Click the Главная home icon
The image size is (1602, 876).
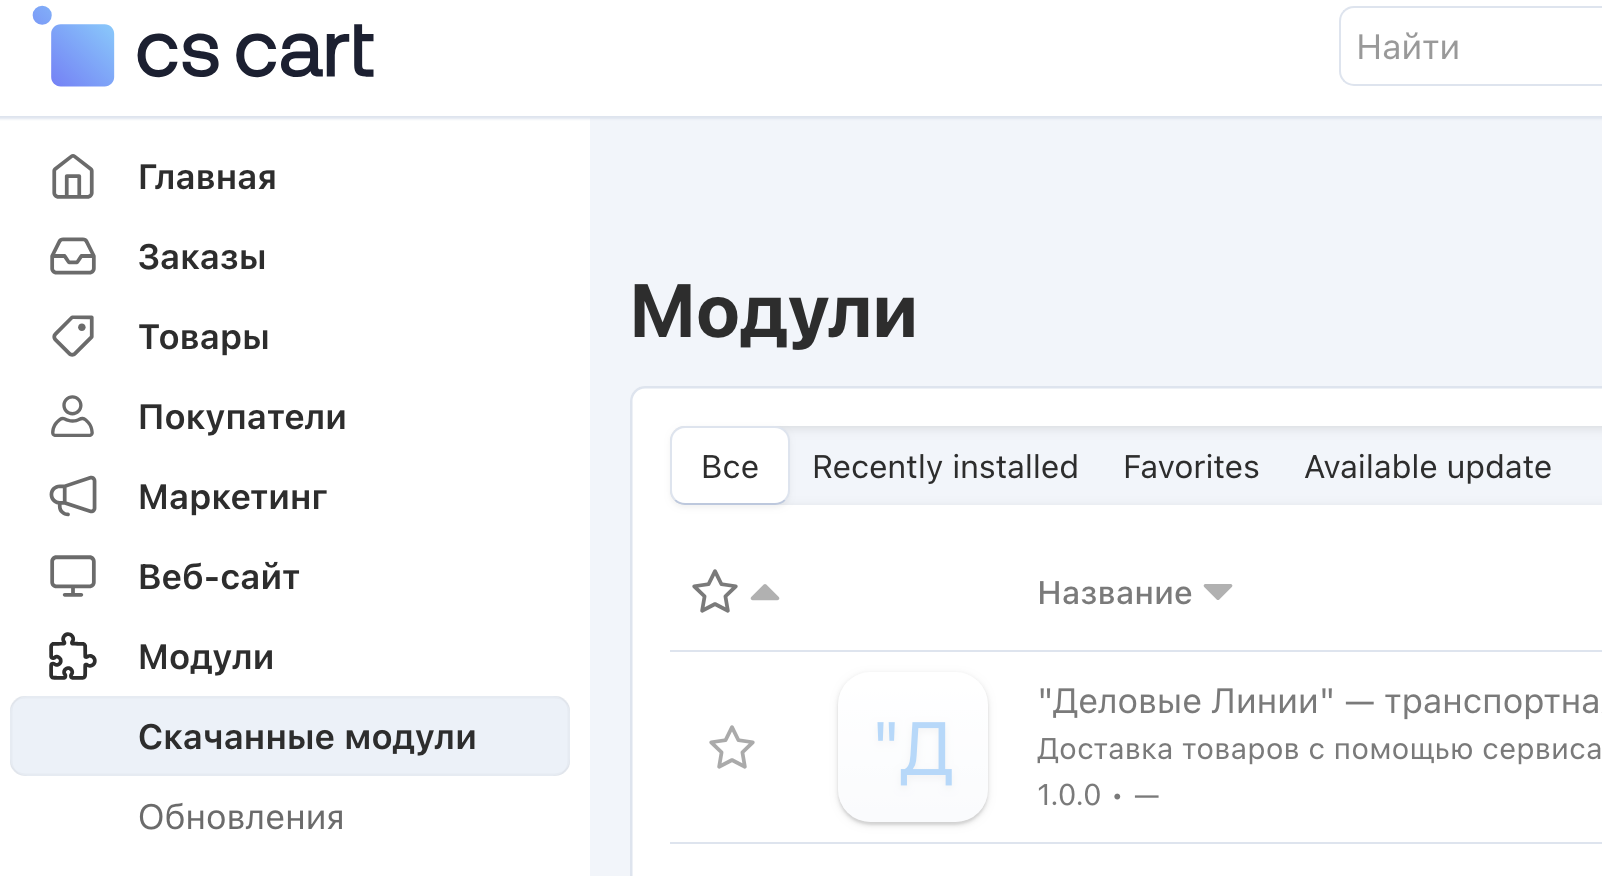[73, 177]
